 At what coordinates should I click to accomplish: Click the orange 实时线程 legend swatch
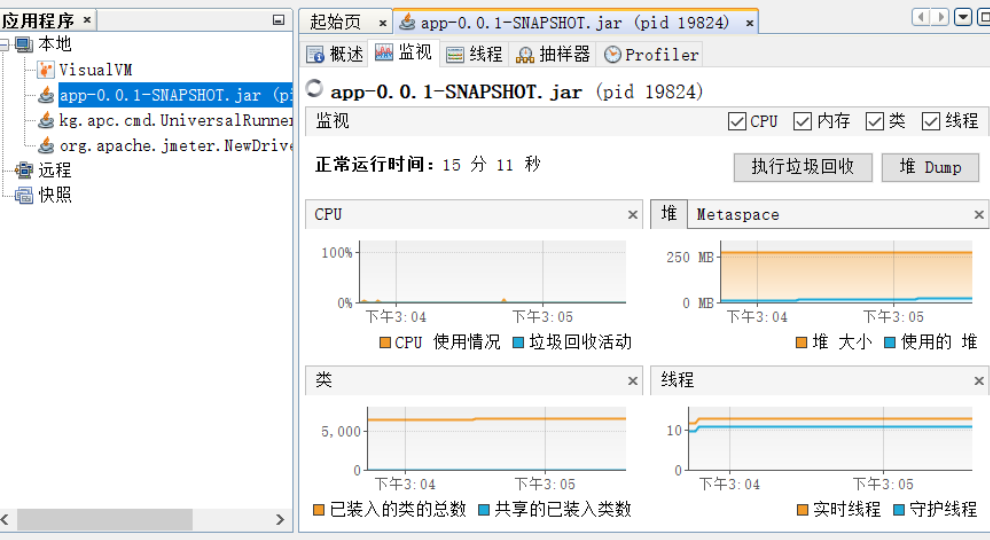click(x=802, y=510)
